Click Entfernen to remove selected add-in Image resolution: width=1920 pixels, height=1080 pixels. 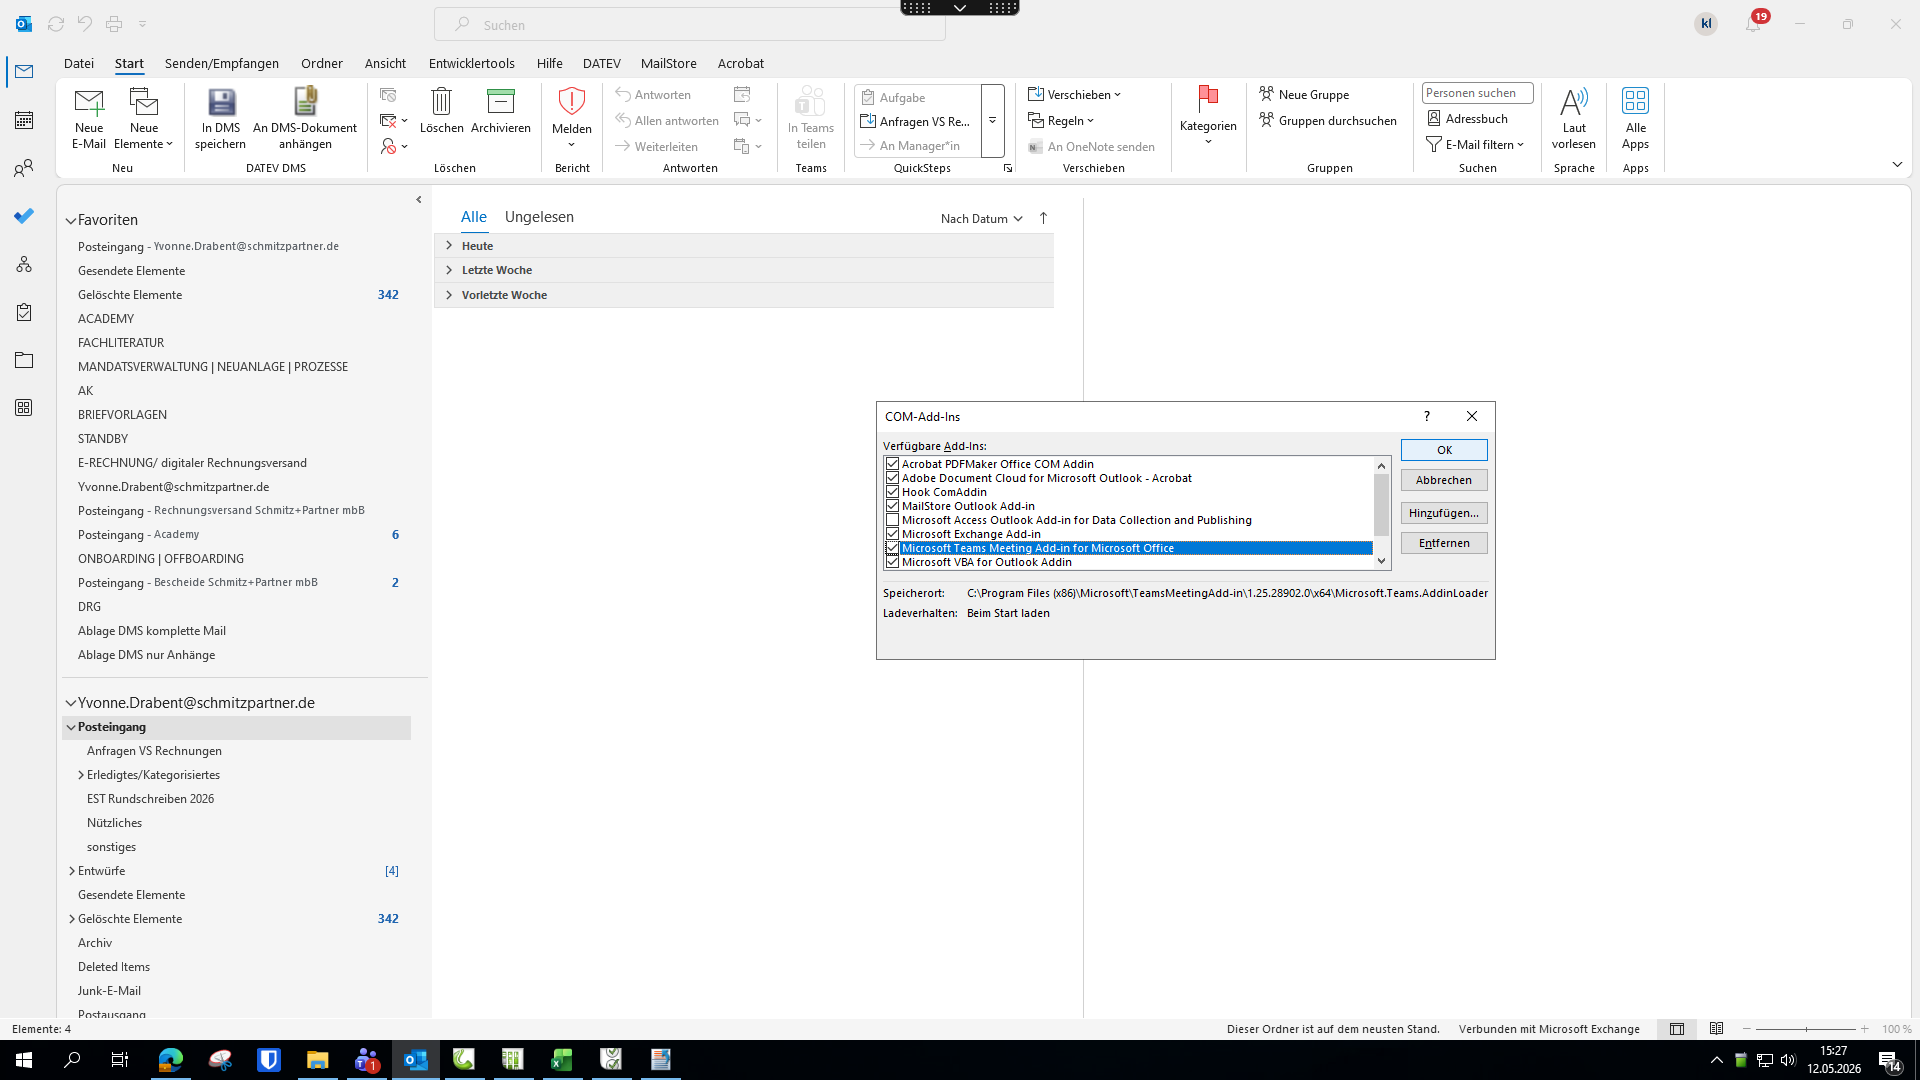pos(1444,543)
